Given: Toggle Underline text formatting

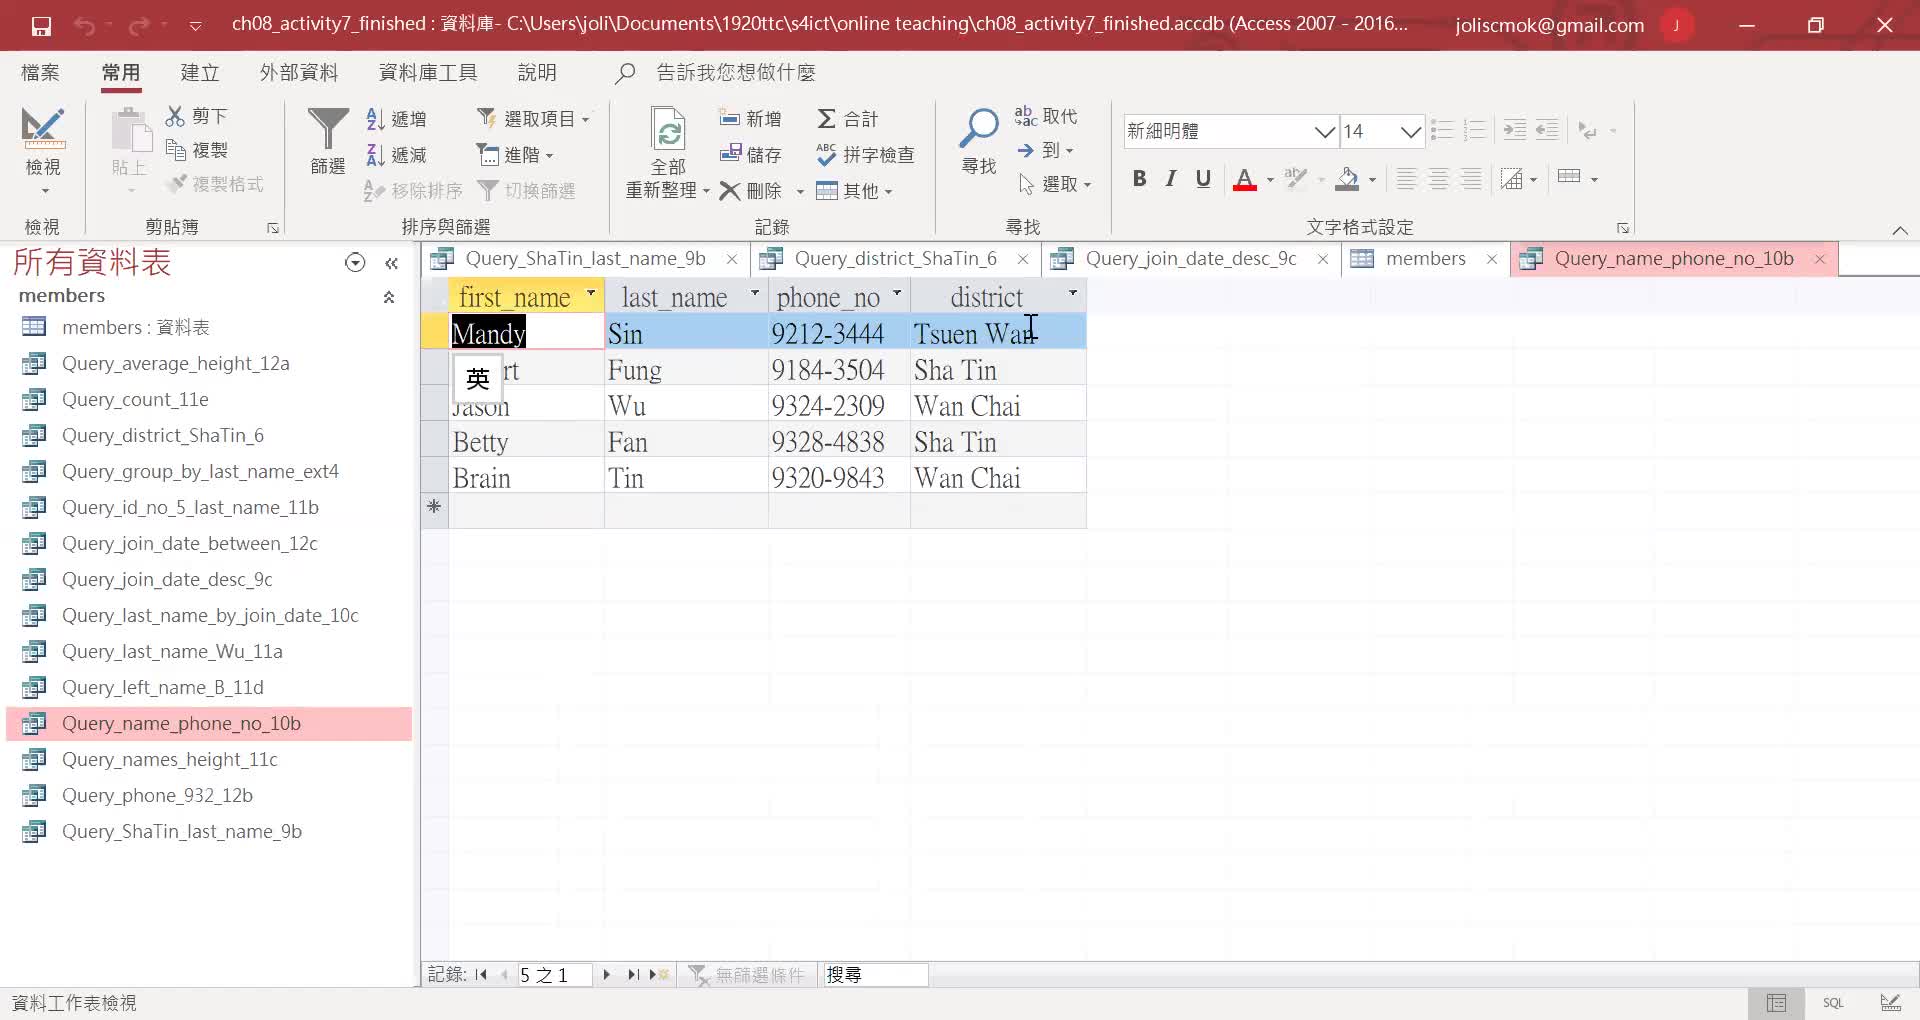Looking at the screenshot, I should pyautogui.click(x=1203, y=179).
